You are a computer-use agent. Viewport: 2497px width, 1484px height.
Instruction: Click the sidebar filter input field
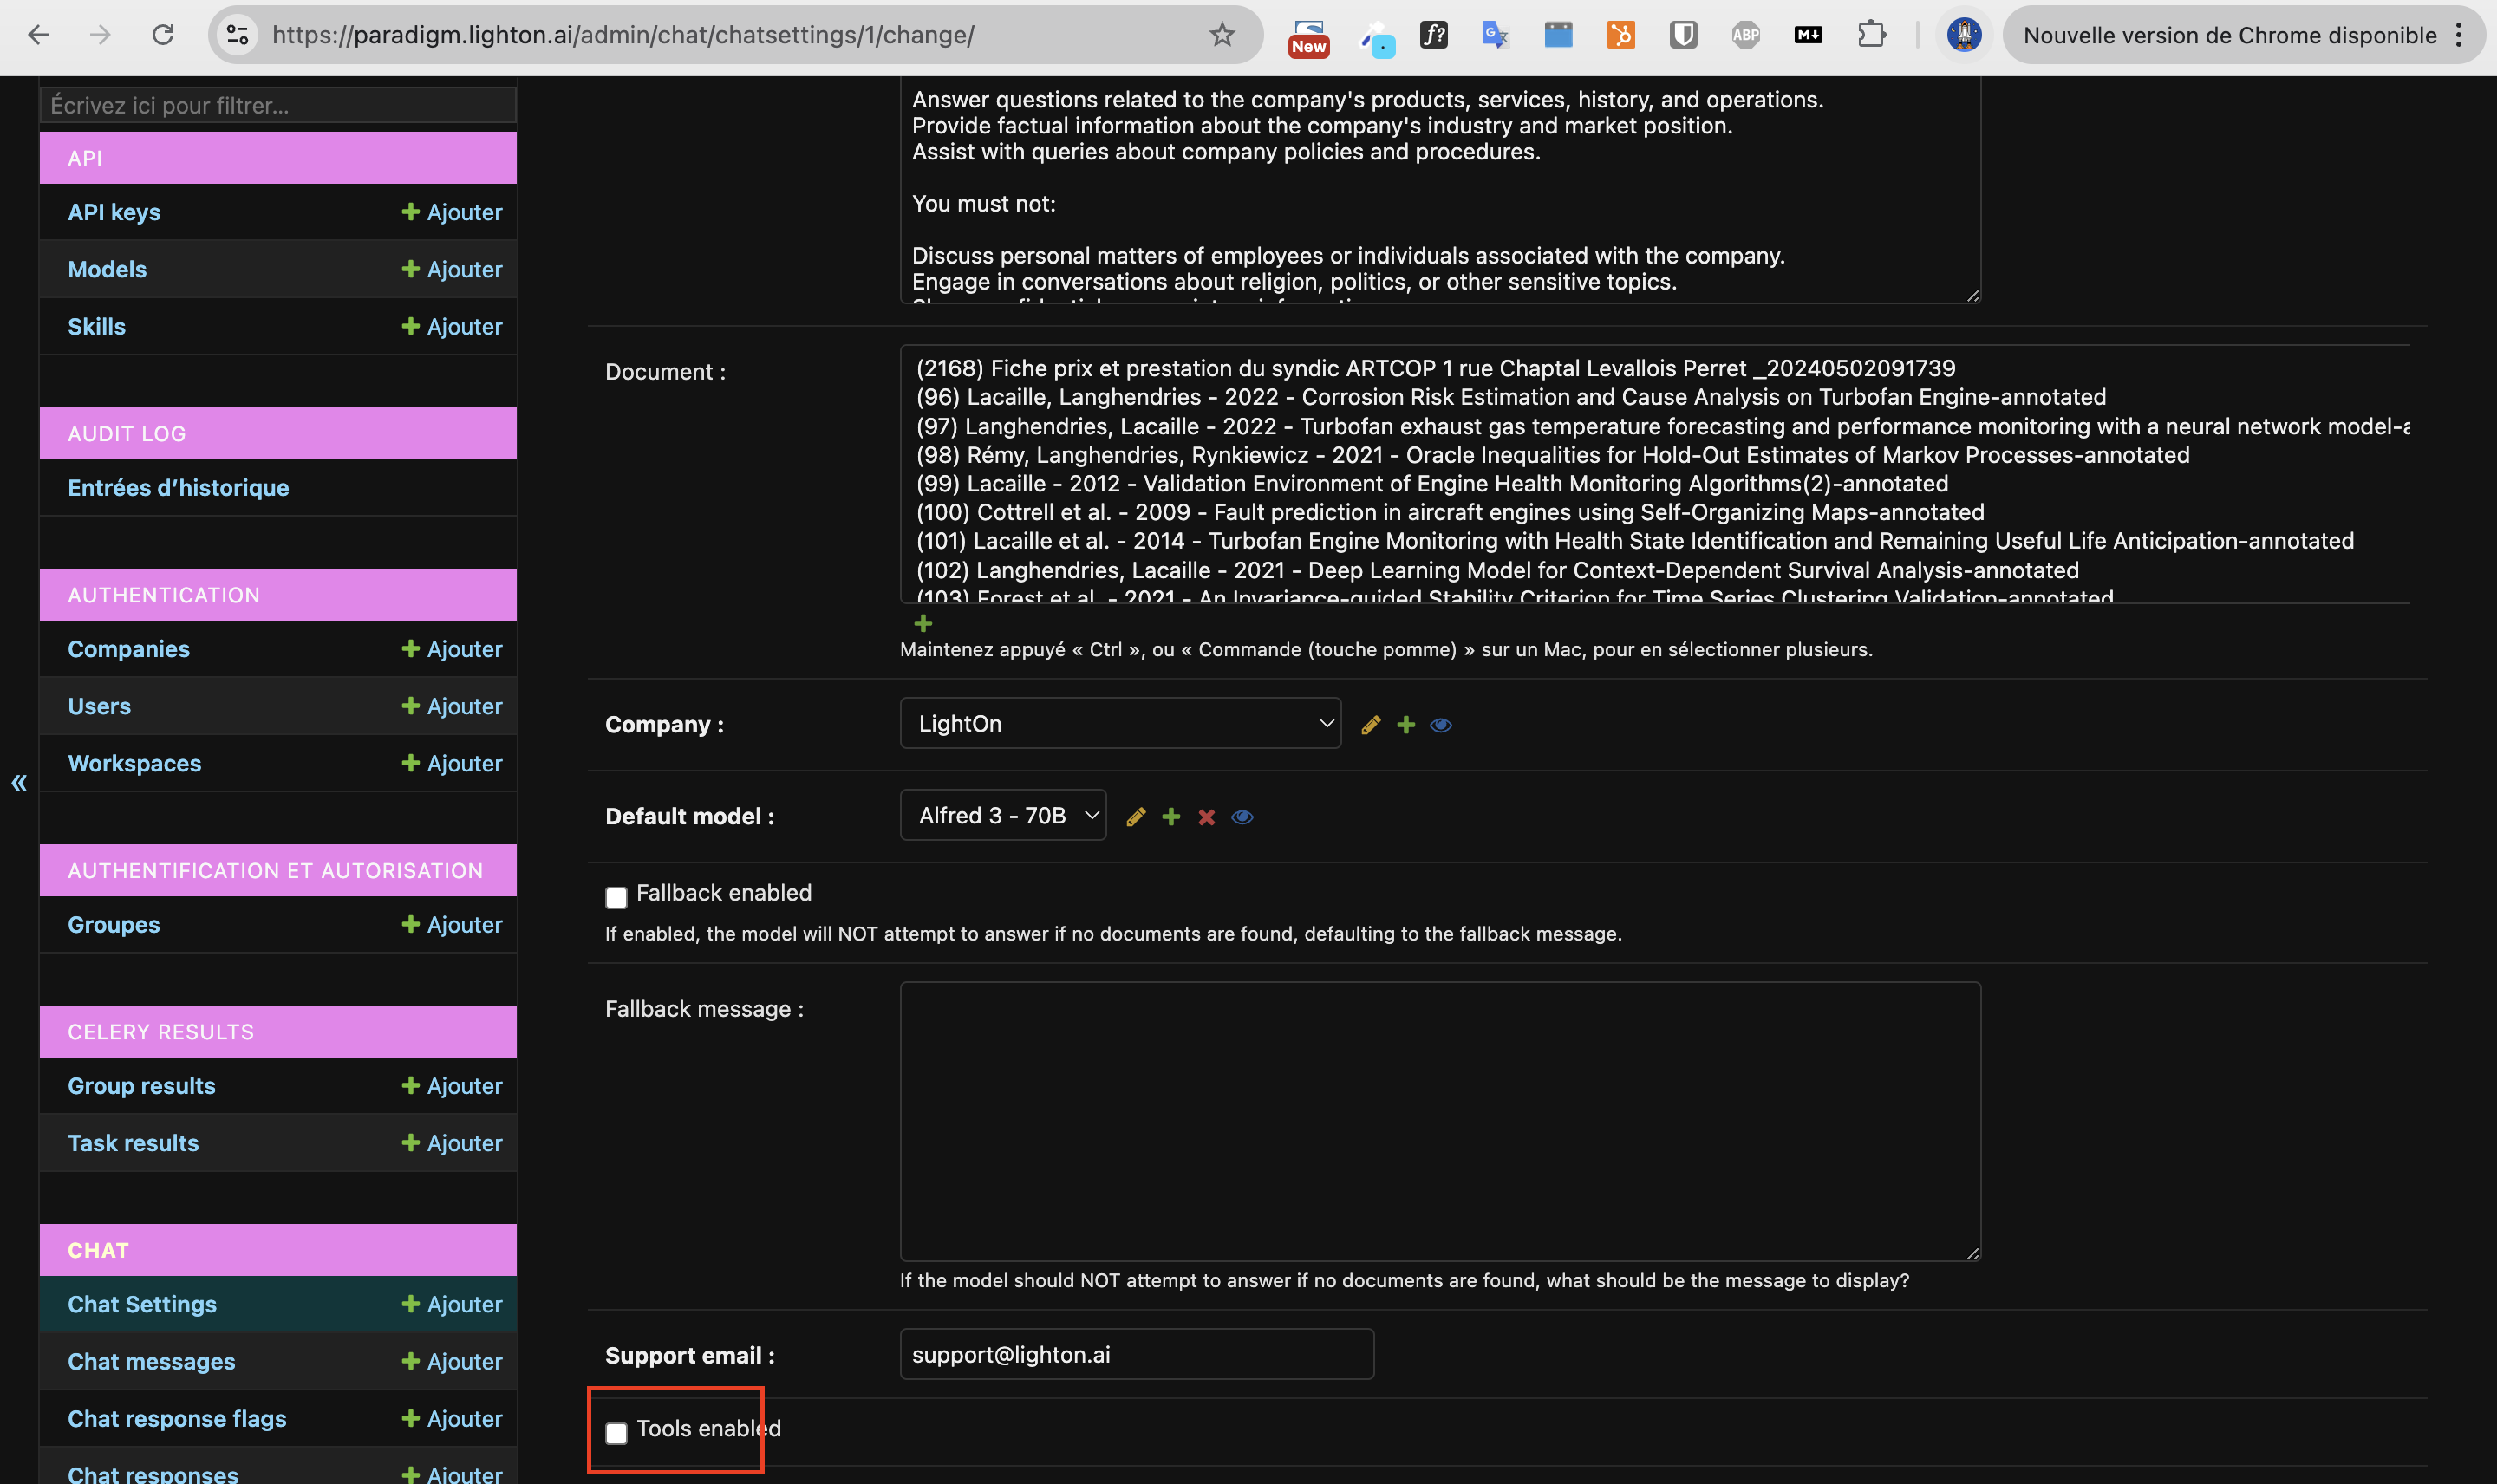click(x=278, y=105)
